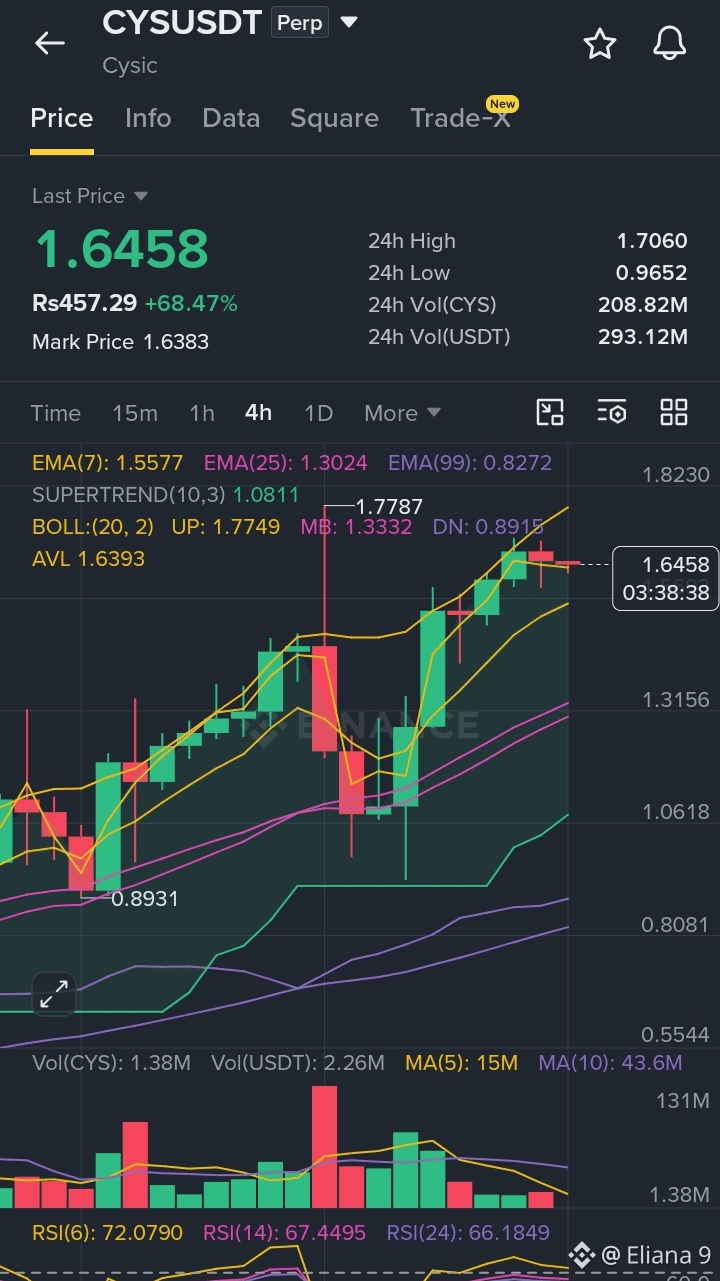Tap the EMA(25): 1.3024 indicator label
Viewport: 720px width, 1281px height.
(286, 463)
